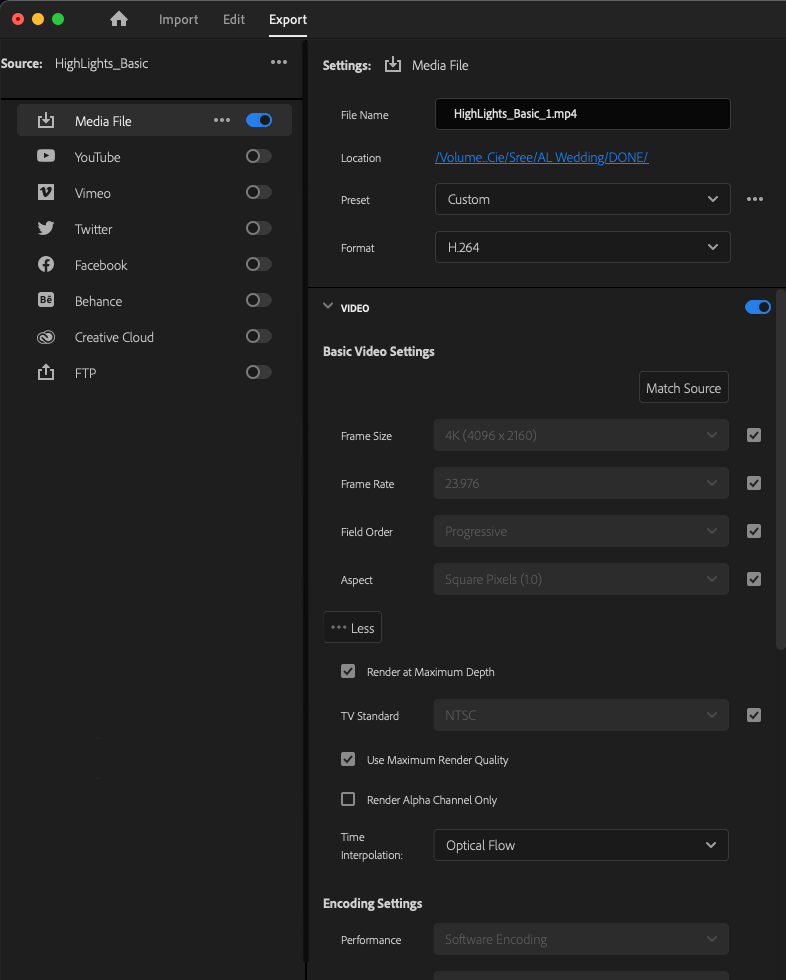The image size is (786, 980).
Task: Enable YouTube publishing toggle
Action: tap(259, 156)
